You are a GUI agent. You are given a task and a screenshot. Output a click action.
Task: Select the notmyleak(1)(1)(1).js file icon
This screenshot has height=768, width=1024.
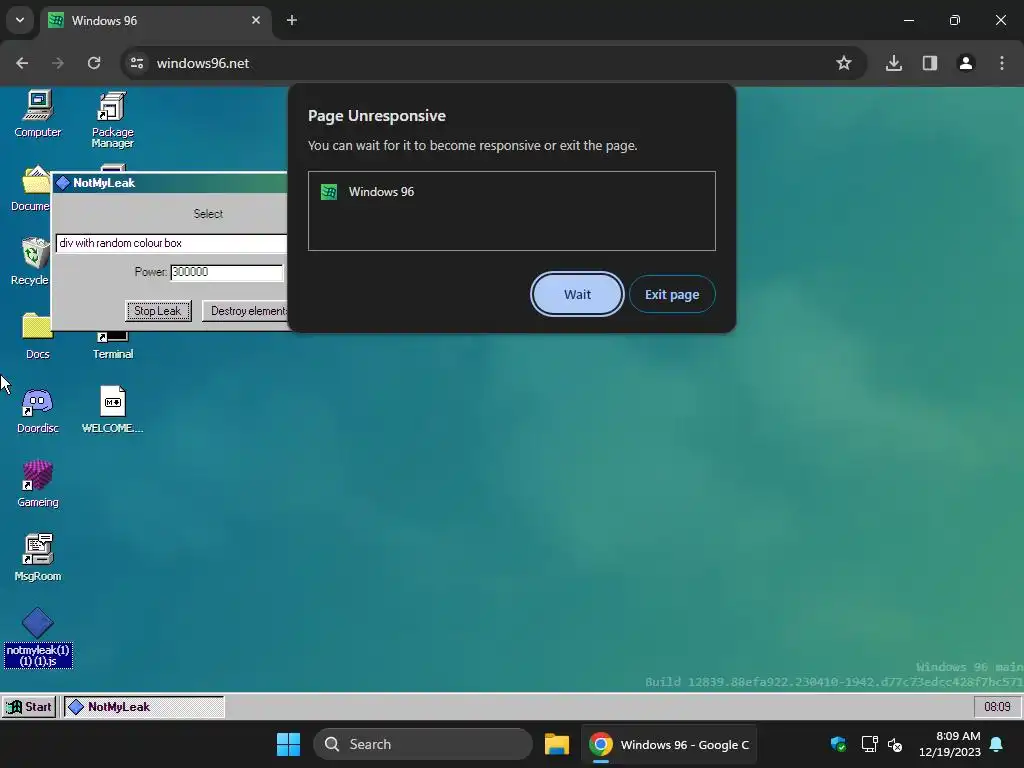click(38, 637)
